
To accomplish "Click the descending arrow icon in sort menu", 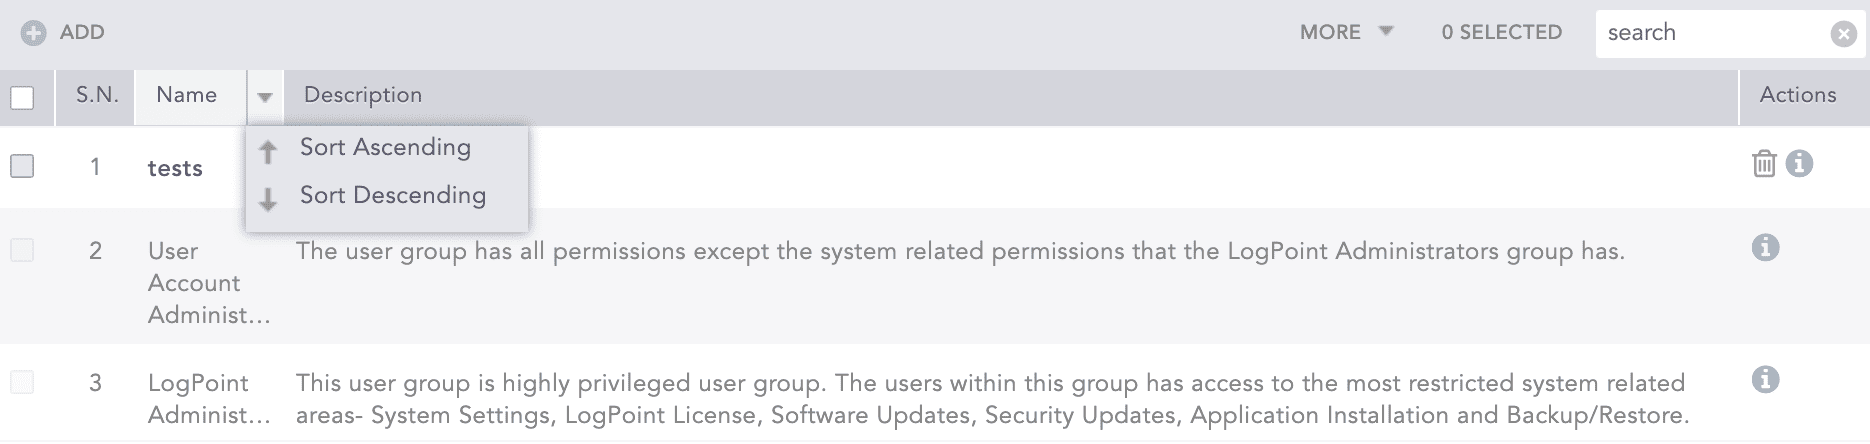I will point(268,200).
